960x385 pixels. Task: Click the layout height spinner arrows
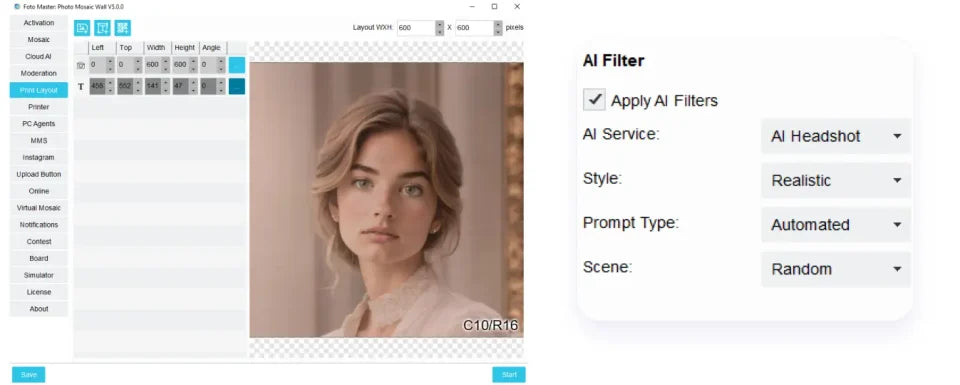498,28
